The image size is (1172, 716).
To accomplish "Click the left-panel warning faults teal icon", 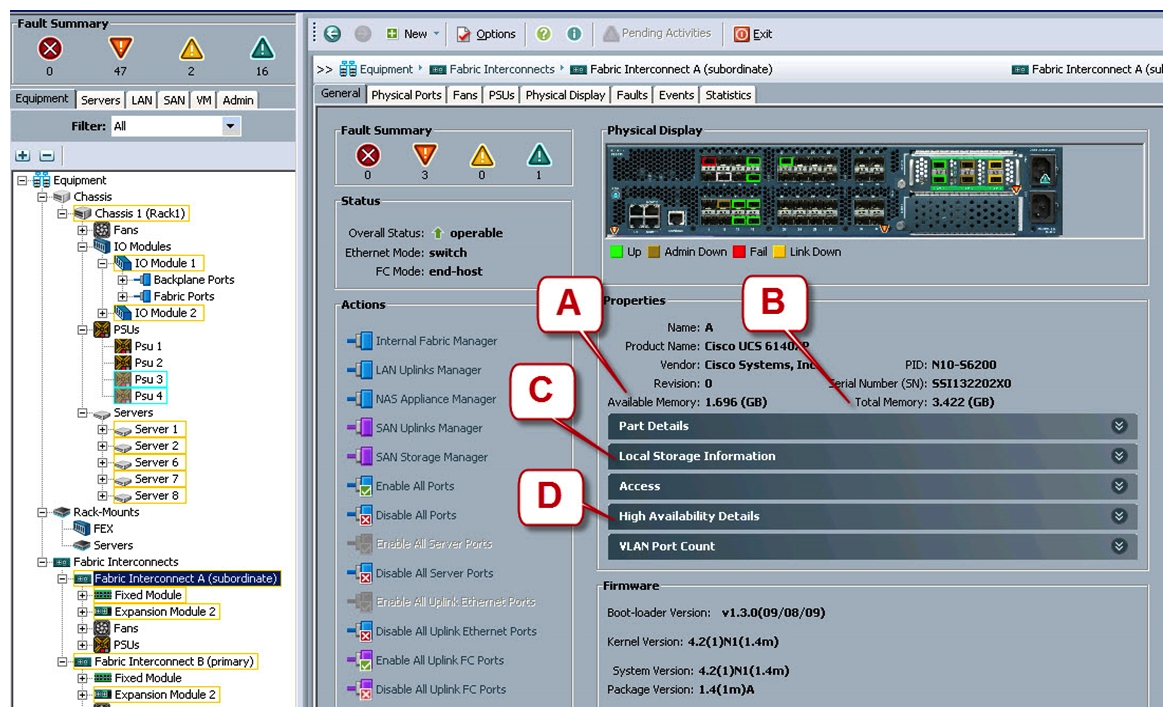I will [262, 49].
